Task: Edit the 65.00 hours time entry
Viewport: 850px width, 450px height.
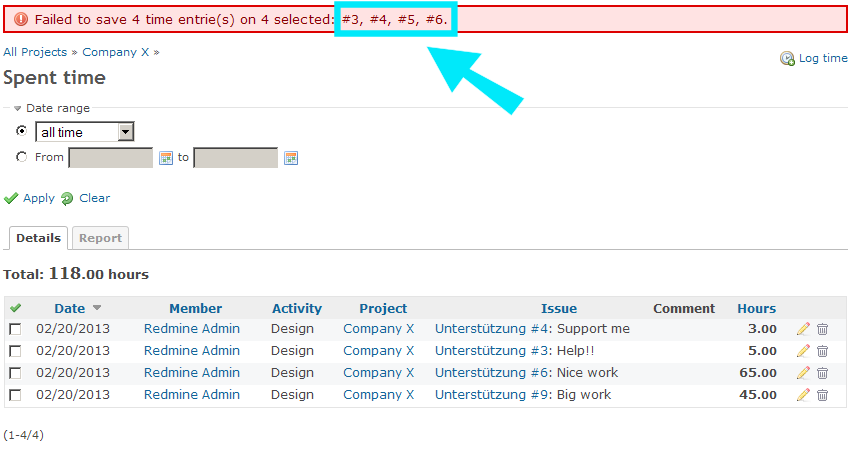Action: tap(803, 373)
